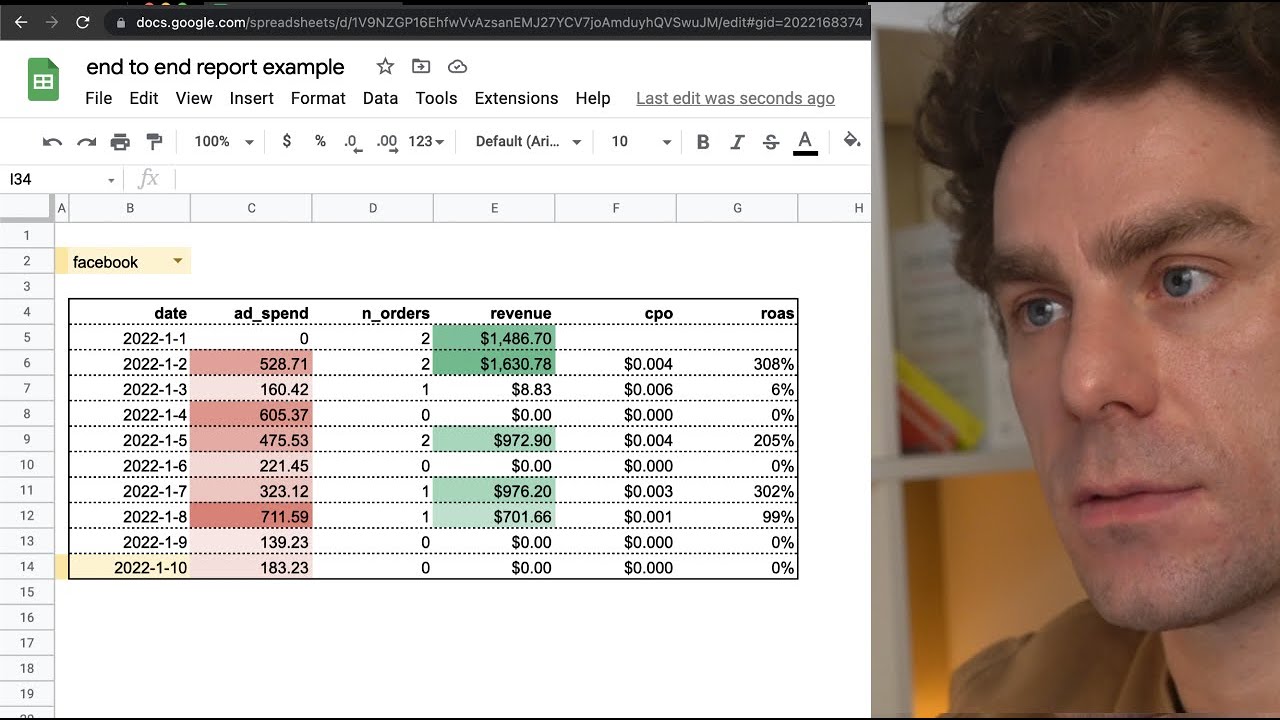Select ad spend cell 711.59
The width and height of the screenshot is (1280, 720).
pyautogui.click(x=251, y=516)
